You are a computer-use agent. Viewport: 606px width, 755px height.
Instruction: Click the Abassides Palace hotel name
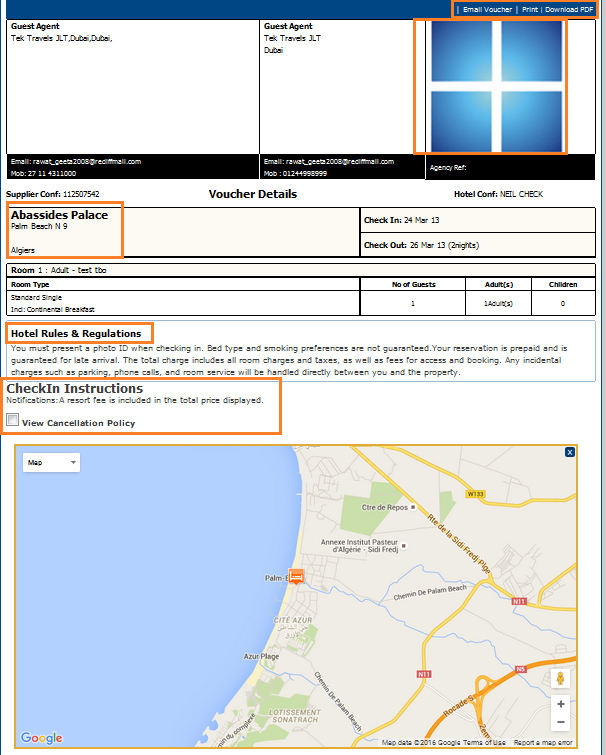click(x=58, y=215)
